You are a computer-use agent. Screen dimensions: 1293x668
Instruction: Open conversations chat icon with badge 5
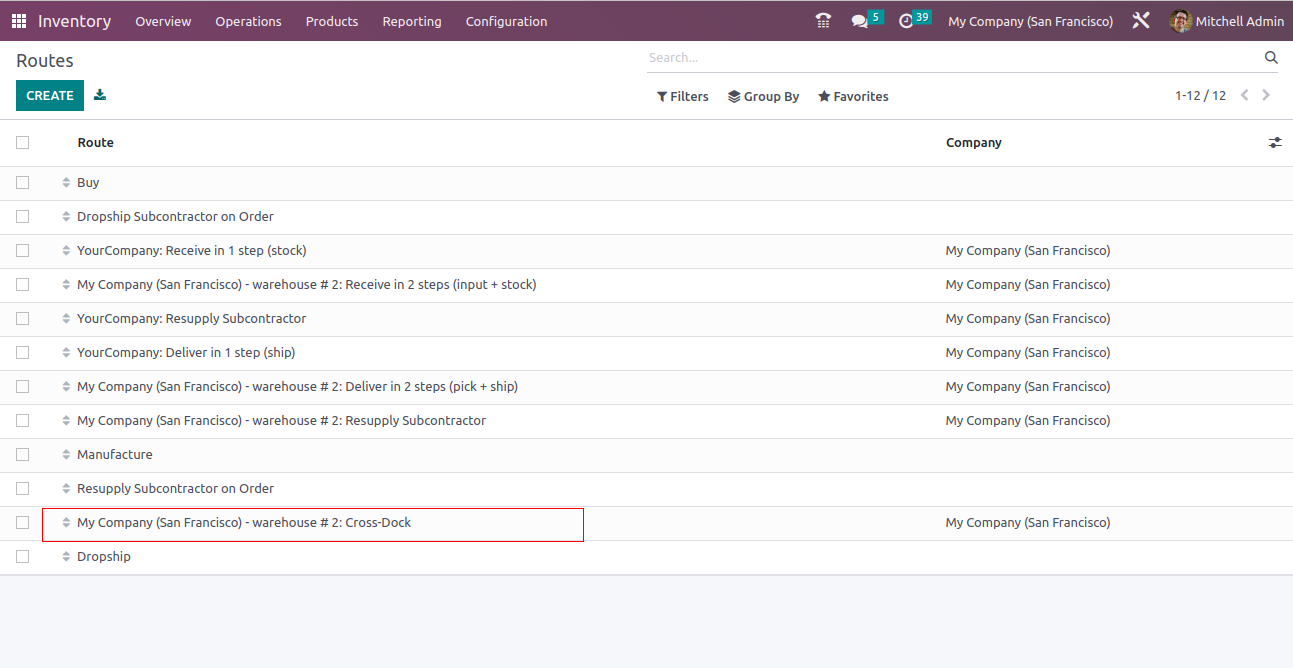point(860,21)
